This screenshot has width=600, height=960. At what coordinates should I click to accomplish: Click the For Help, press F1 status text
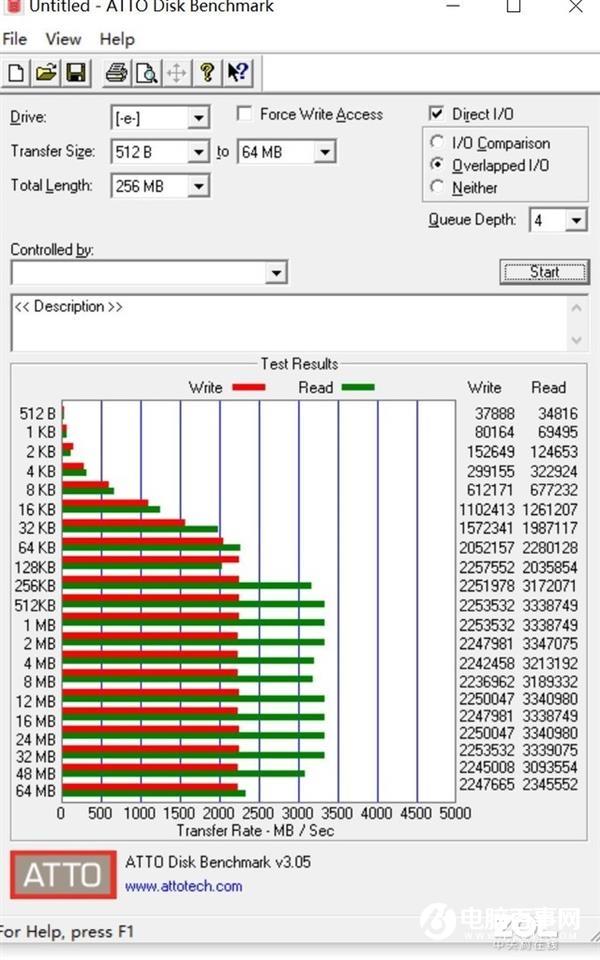pyautogui.click(x=67, y=932)
